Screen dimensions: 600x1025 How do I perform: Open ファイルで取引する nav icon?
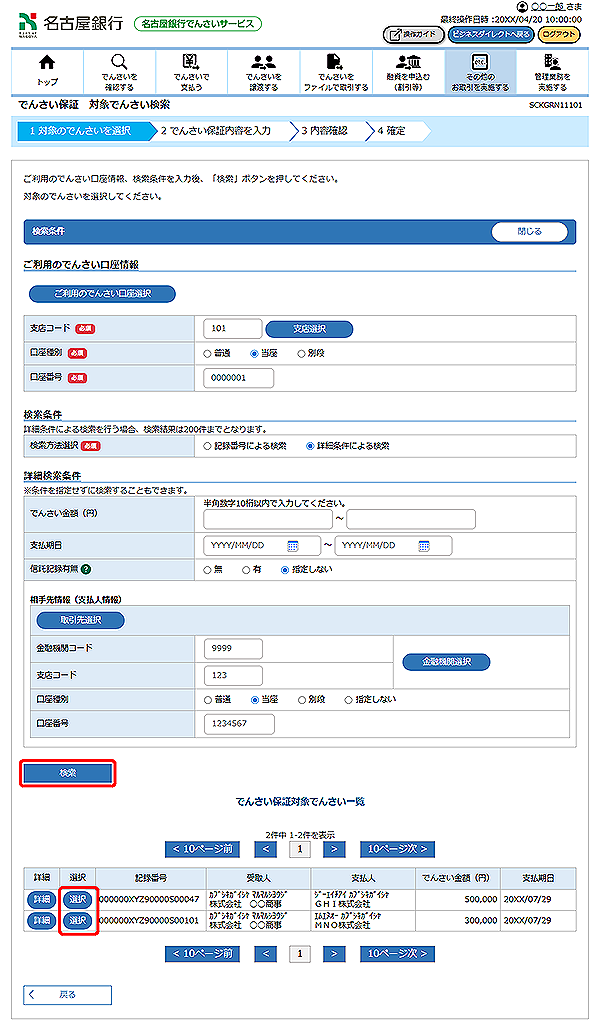click(336, 72)
